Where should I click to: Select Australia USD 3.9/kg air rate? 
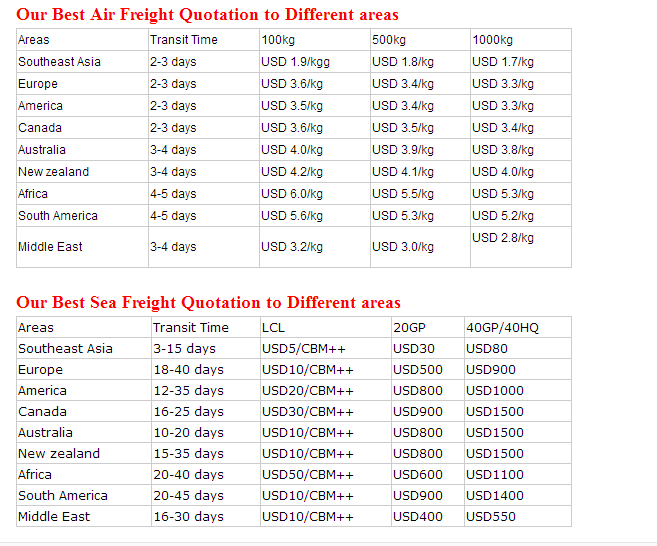tap(403, 150)
